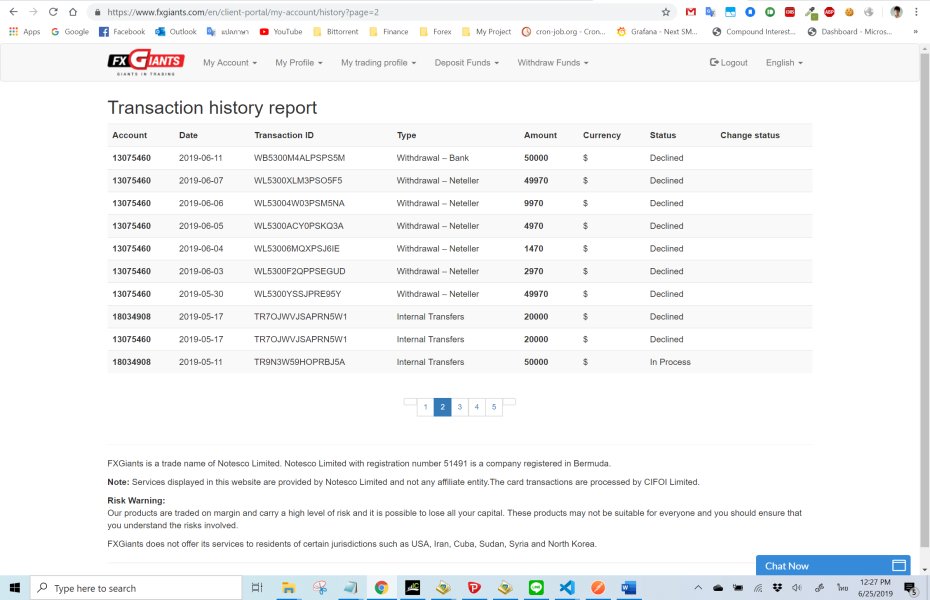This screenshot has height=600, width=930.
Task: Expand the Deposit Funds dropdown
Action: pyautogui.click(x=466, y=63)
